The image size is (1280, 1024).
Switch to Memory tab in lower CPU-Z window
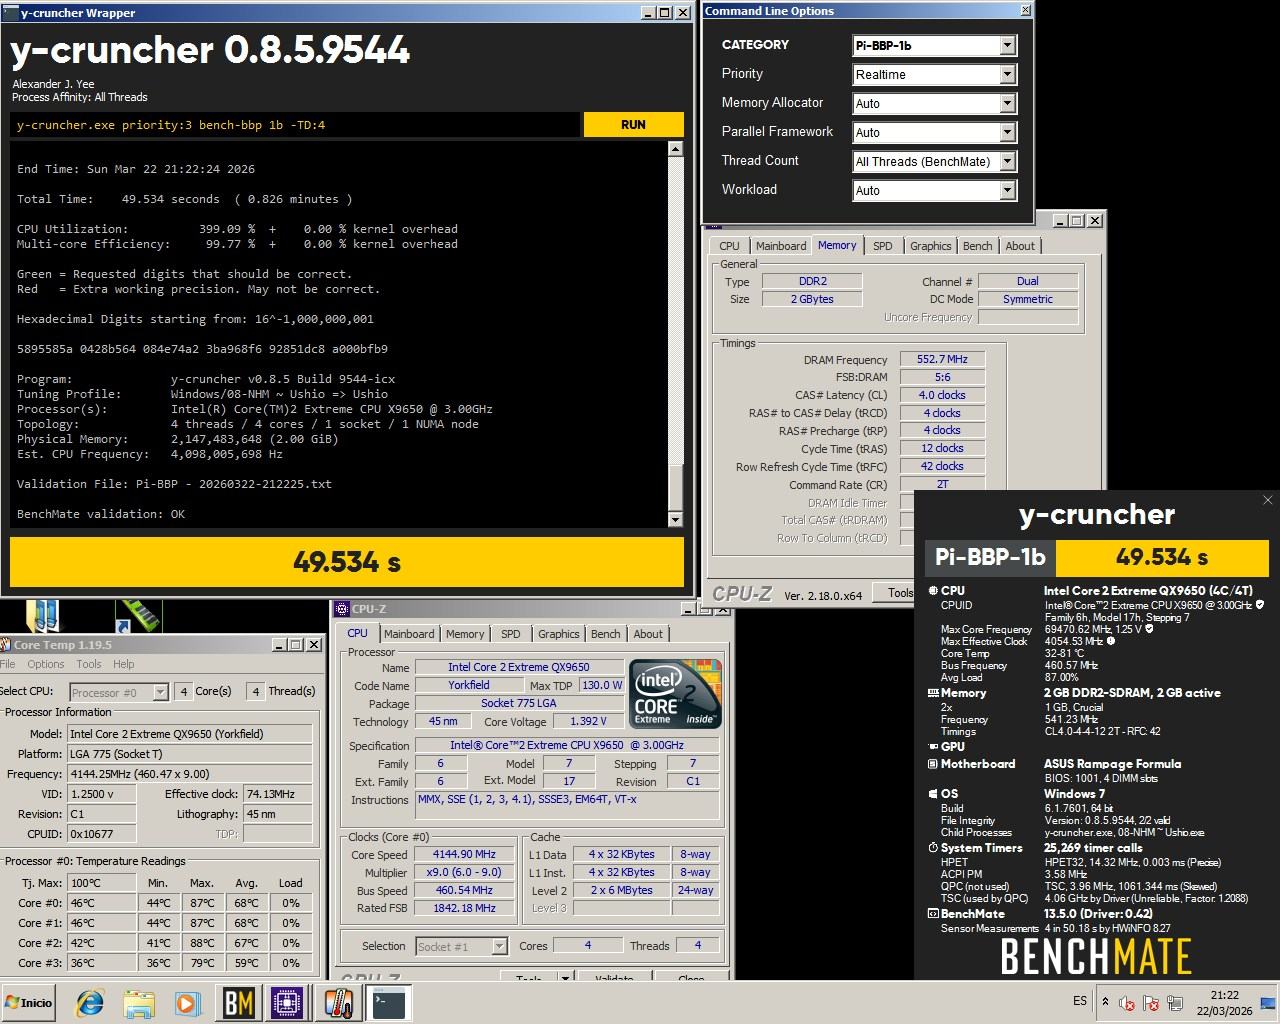(465, 634)
